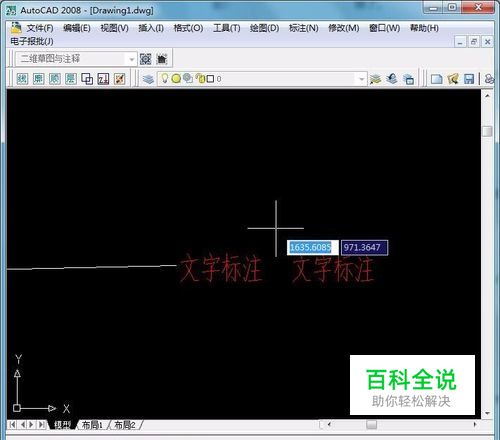The height and width of the screenshot is (440, 500).
Task: Click the Open file icon
Action: [x=453, y=79]
